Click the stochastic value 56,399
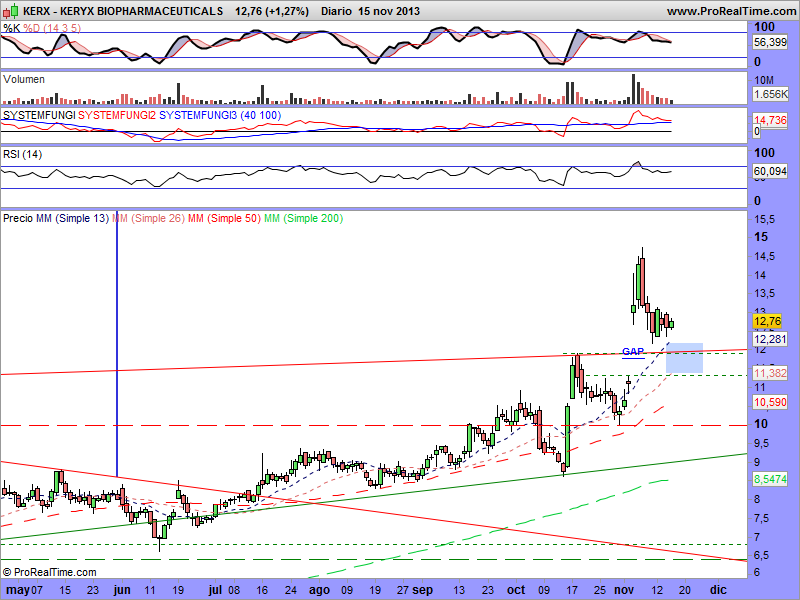The image size is (800, 600). coord(770,42)
